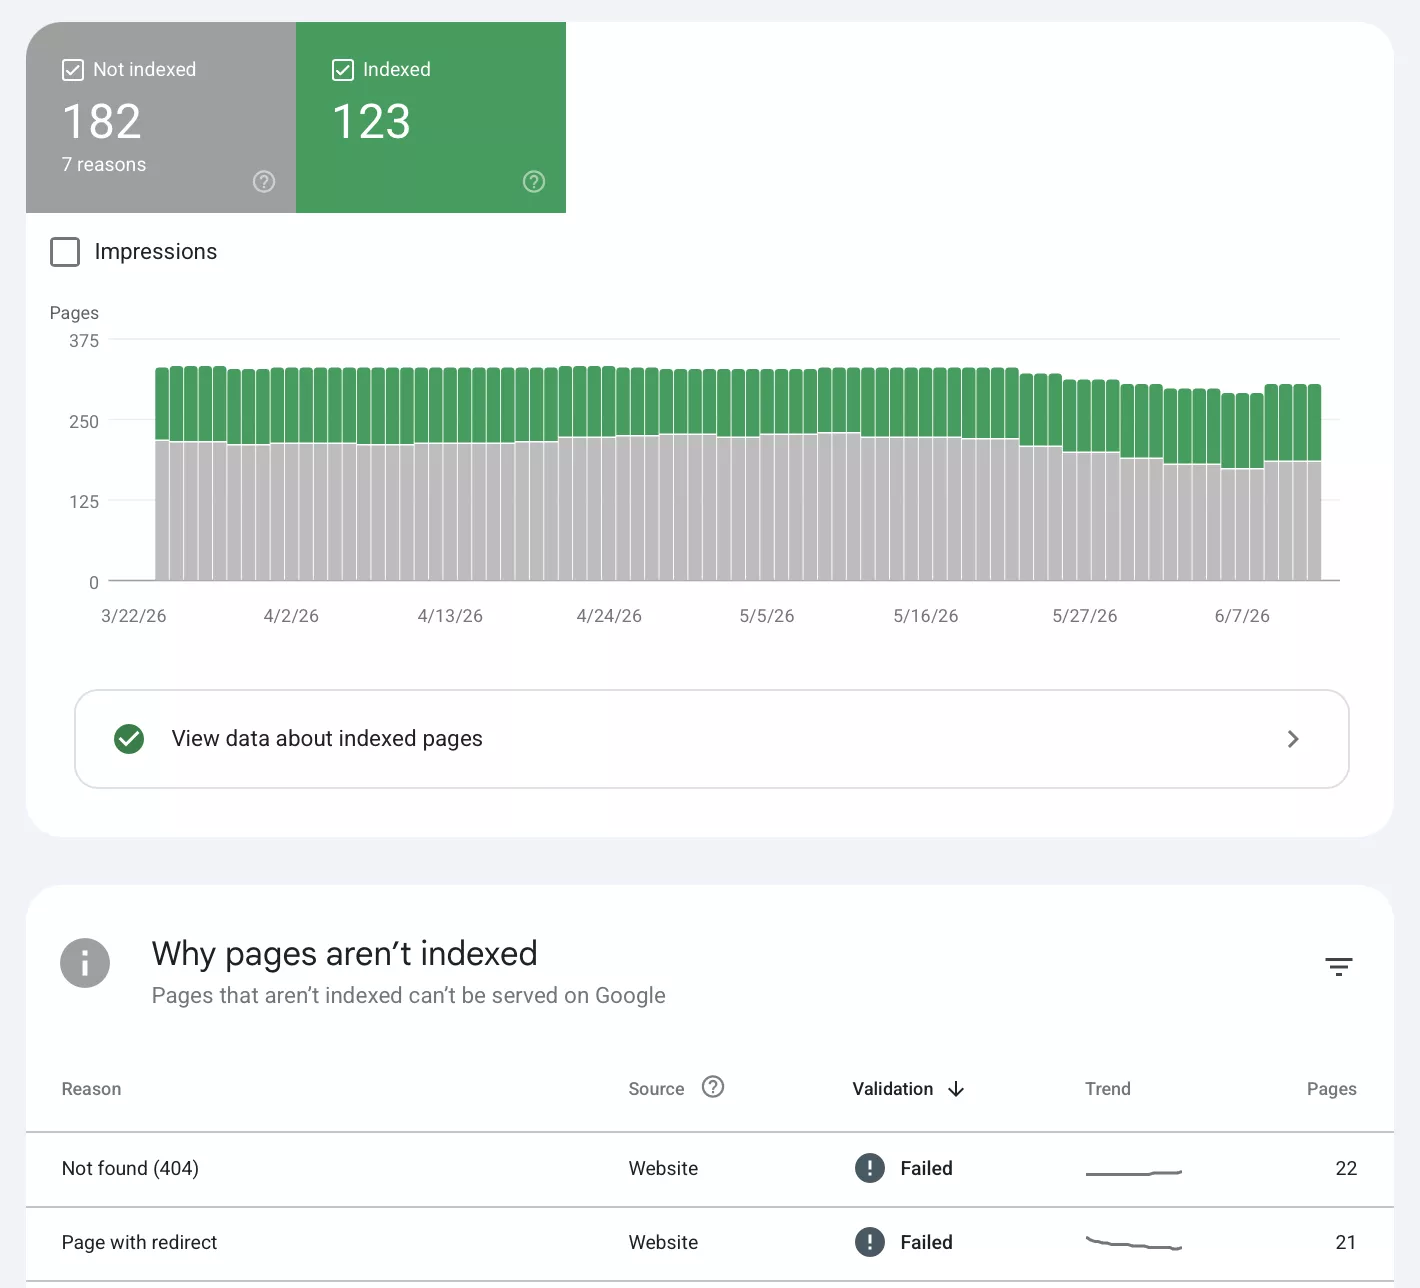This screenshot has width=1420, height=1288.
Task: Open the Not found (404) row
Action: [710, 1169]
